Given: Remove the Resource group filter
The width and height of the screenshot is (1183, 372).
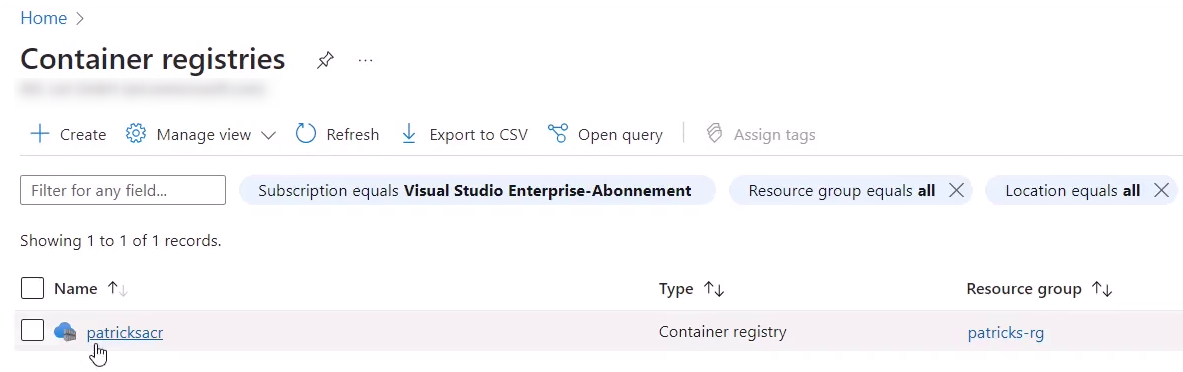Looking at the screenshot, I should pos(956,191).
